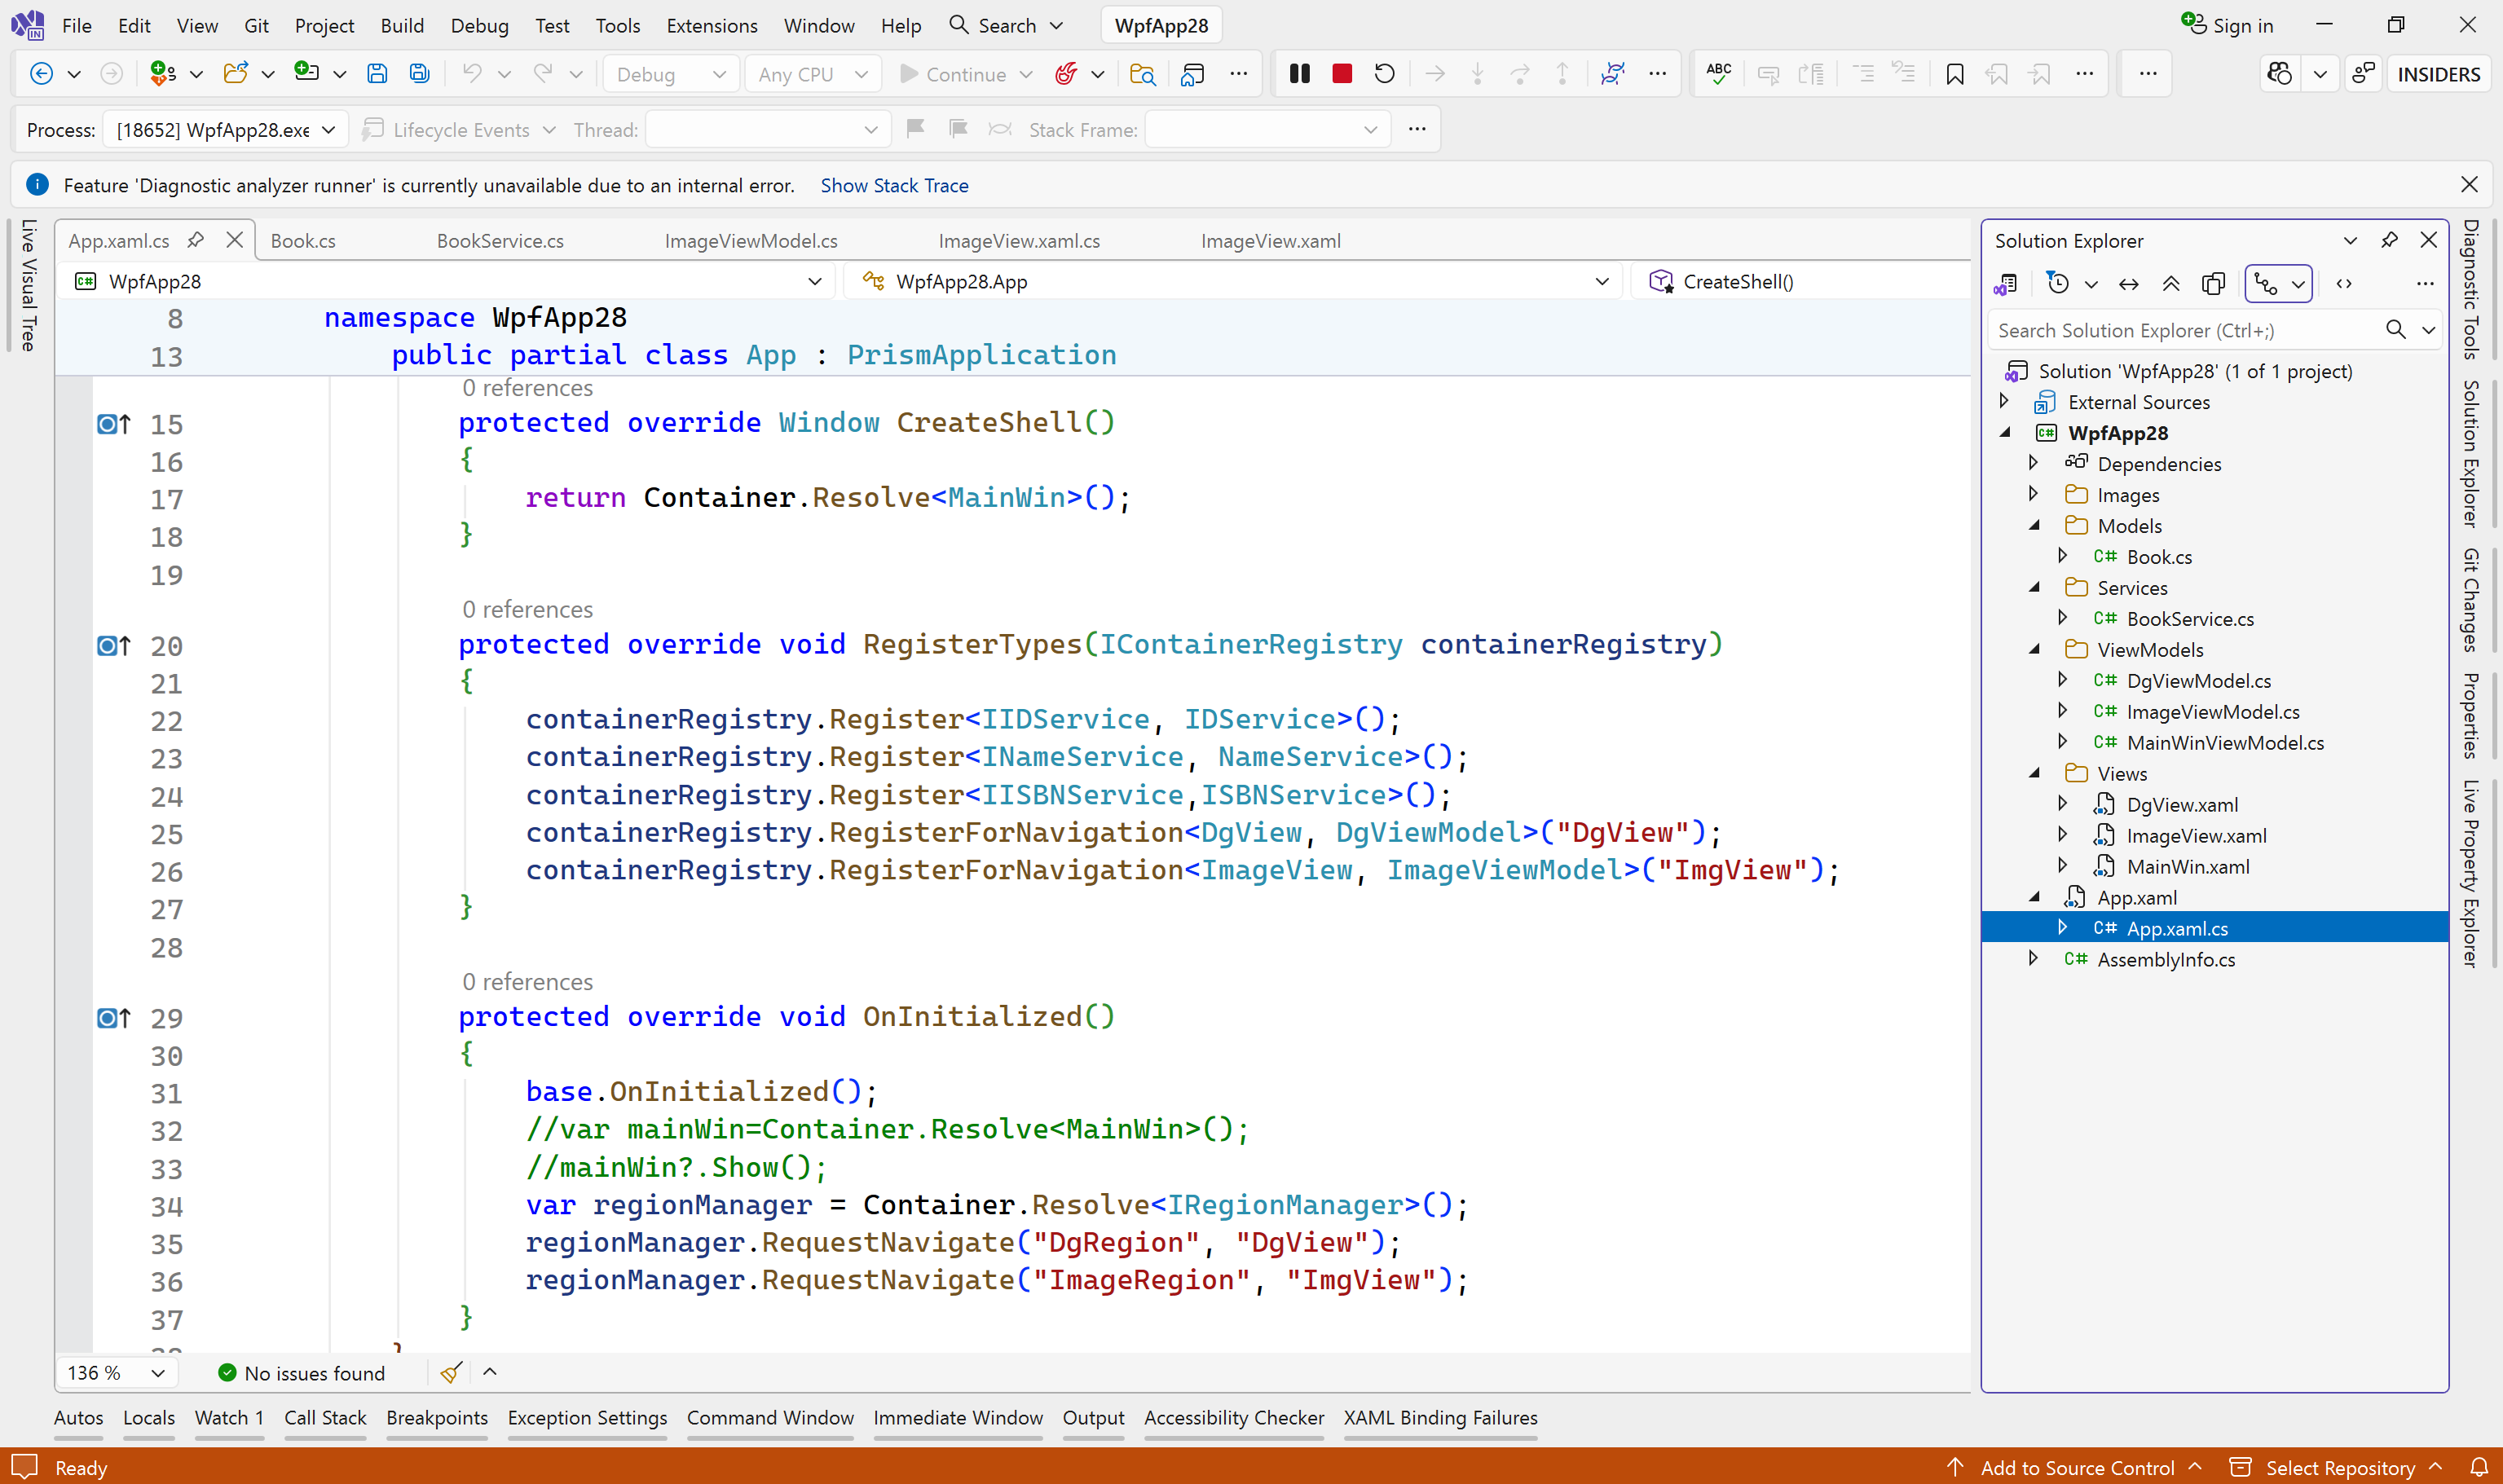
Task: Collapse the ViewModels folder node
Action: point(2034,650)
